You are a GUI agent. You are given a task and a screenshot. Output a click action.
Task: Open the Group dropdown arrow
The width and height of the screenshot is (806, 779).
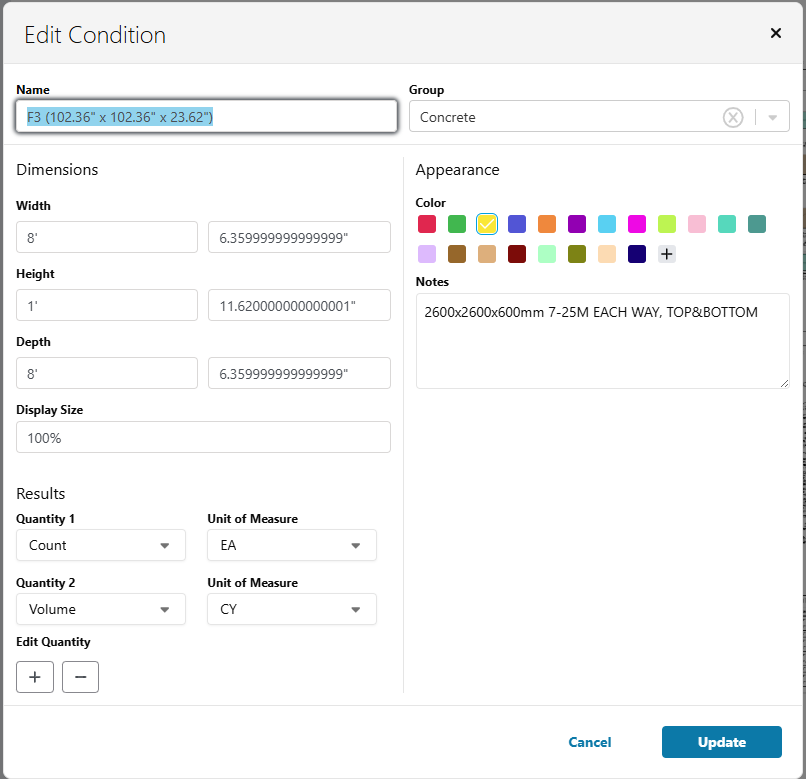pyautogui.click(x=772, y=117)
